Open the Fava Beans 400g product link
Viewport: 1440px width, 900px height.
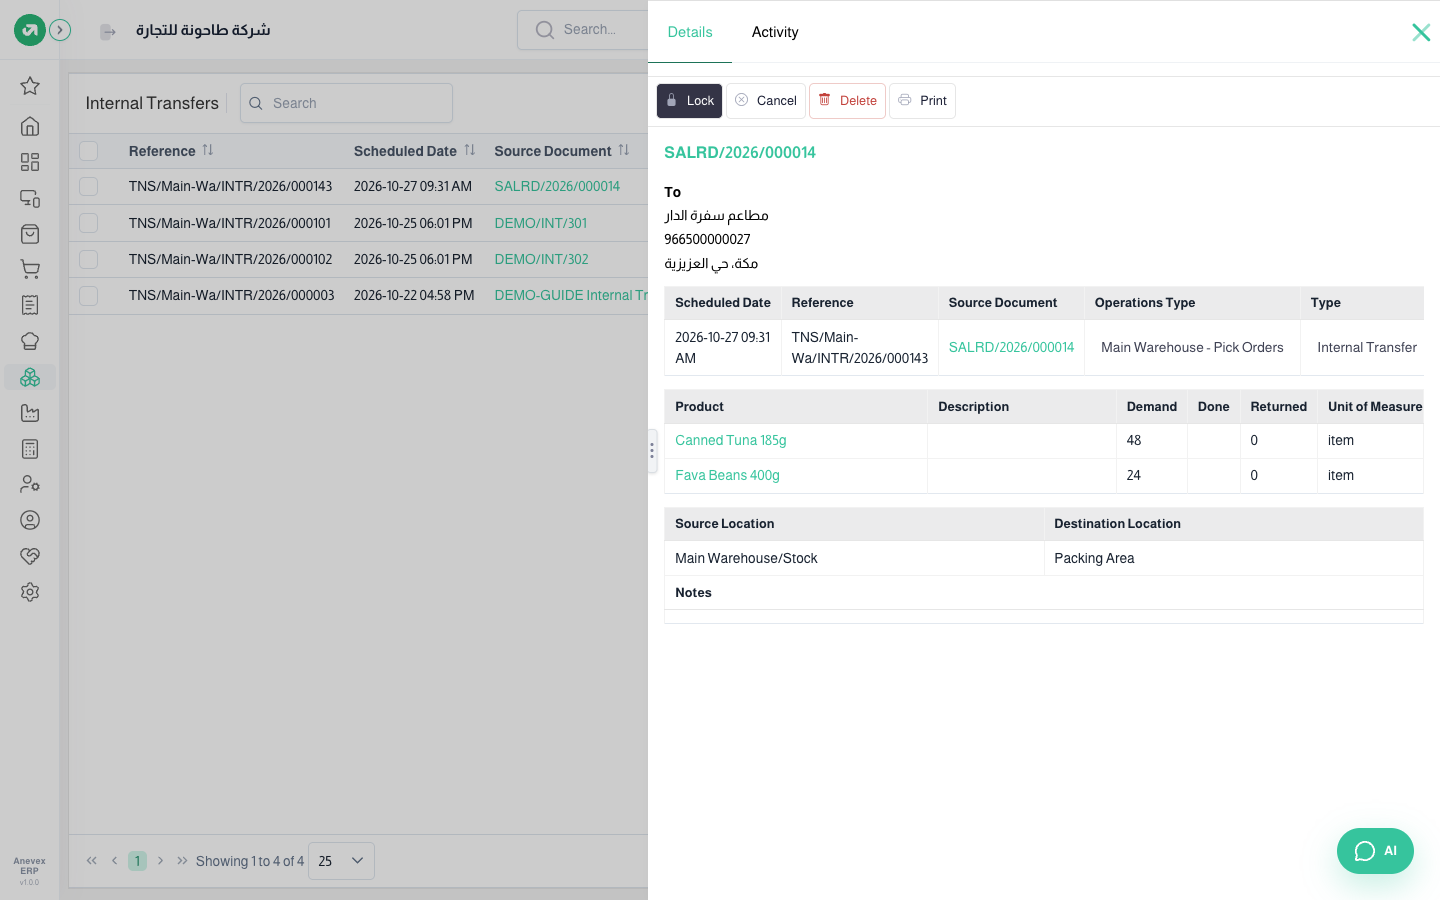coord(727,475)
